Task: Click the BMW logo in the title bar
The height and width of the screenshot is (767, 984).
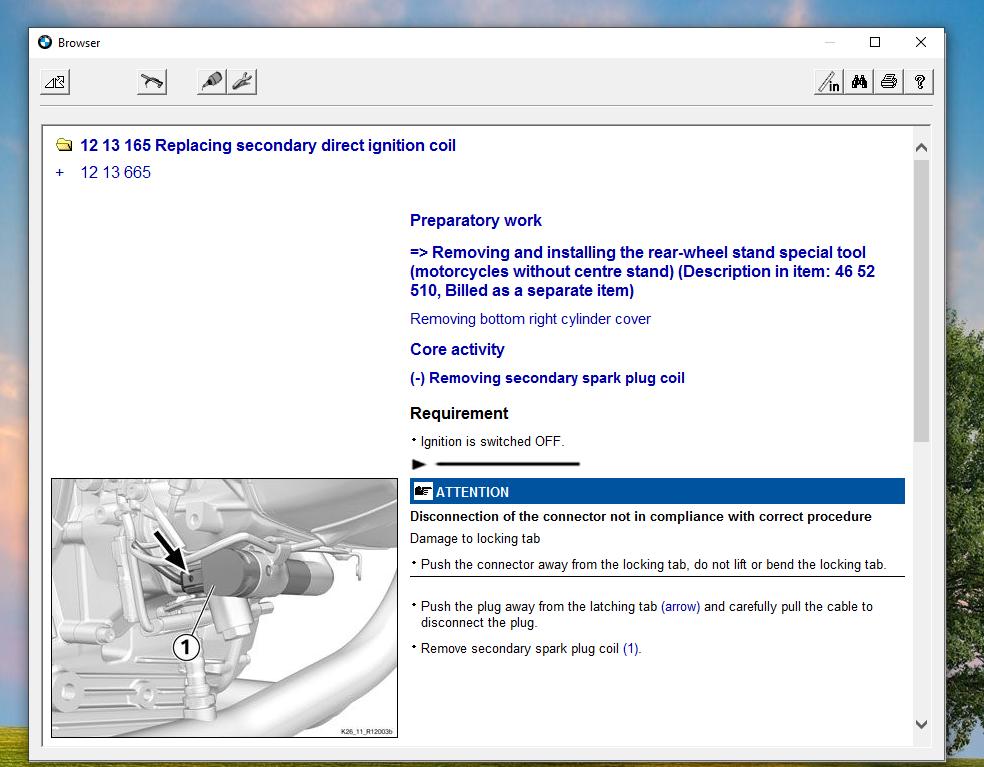Action: pos(45,42)
